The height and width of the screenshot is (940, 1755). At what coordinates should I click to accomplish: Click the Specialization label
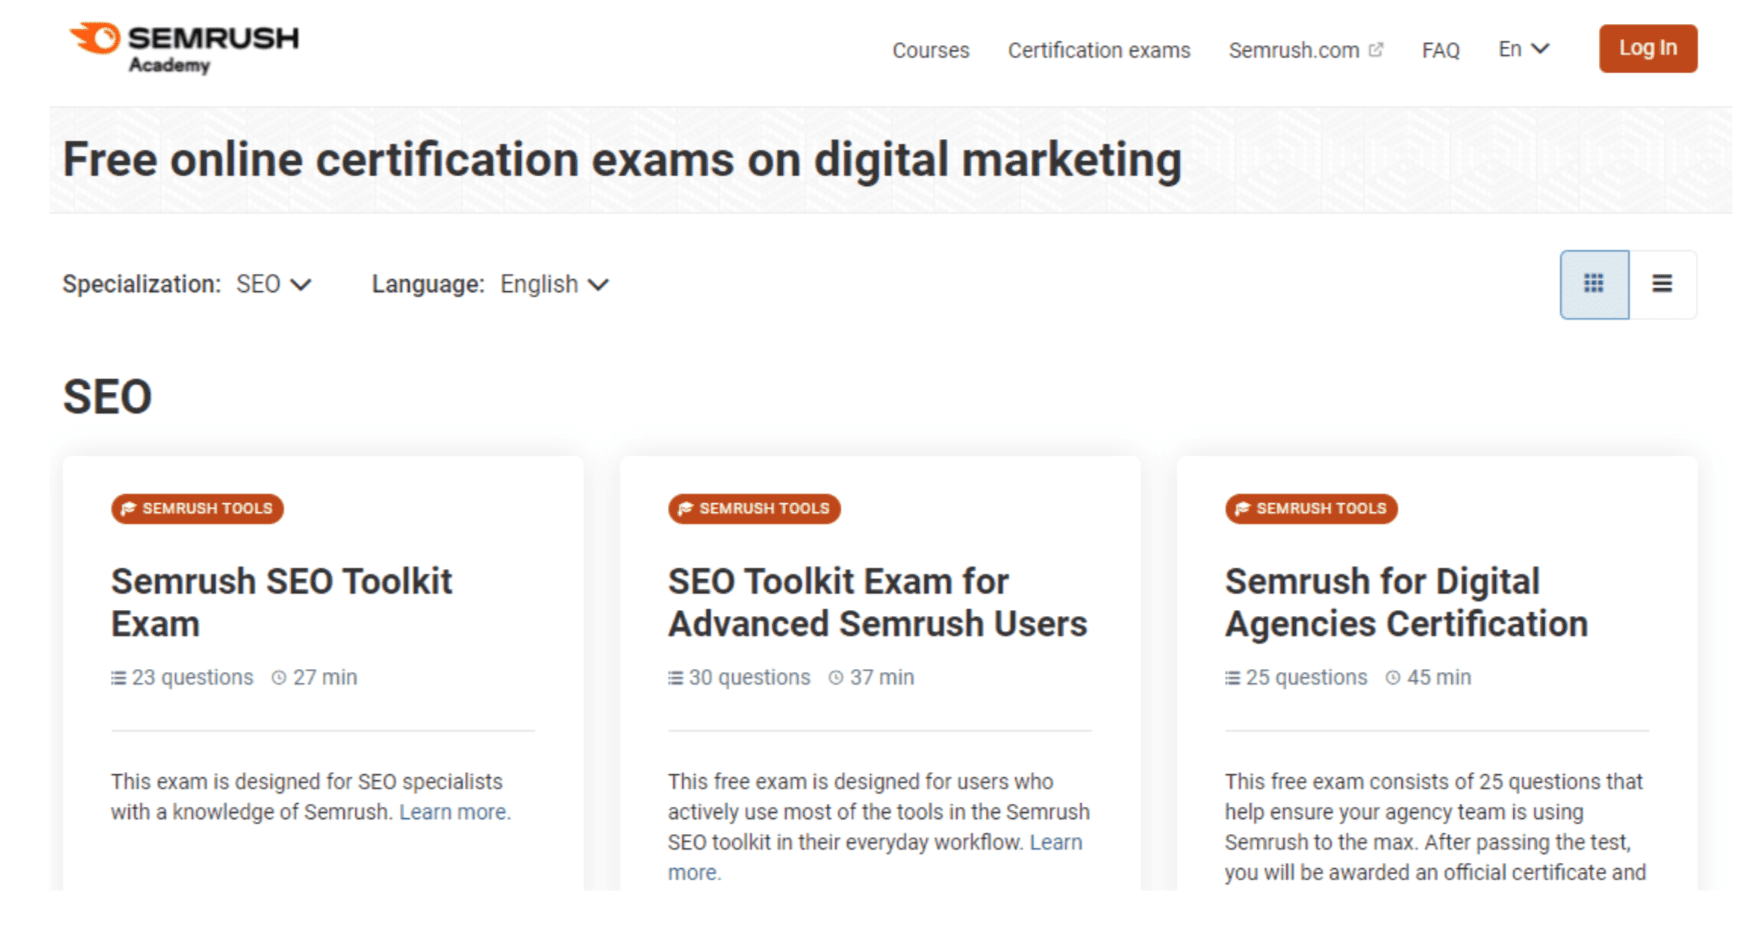[141, 284]
